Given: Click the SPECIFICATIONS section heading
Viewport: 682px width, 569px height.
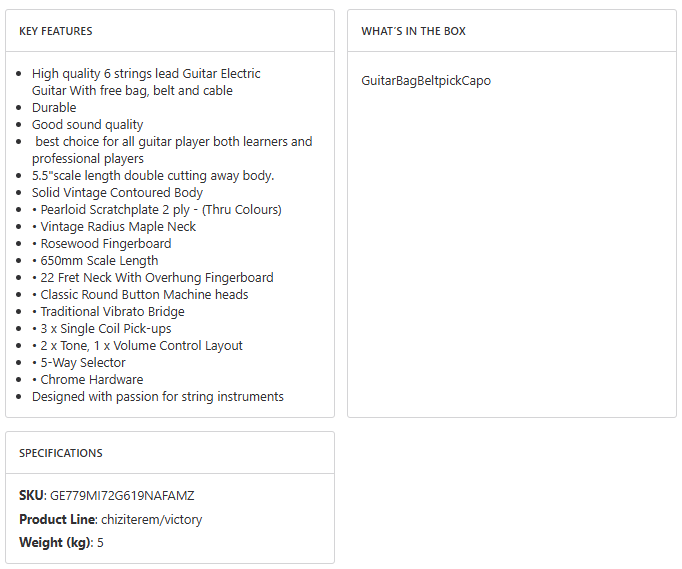Looking at the screenshot, I should coord(61,453).
